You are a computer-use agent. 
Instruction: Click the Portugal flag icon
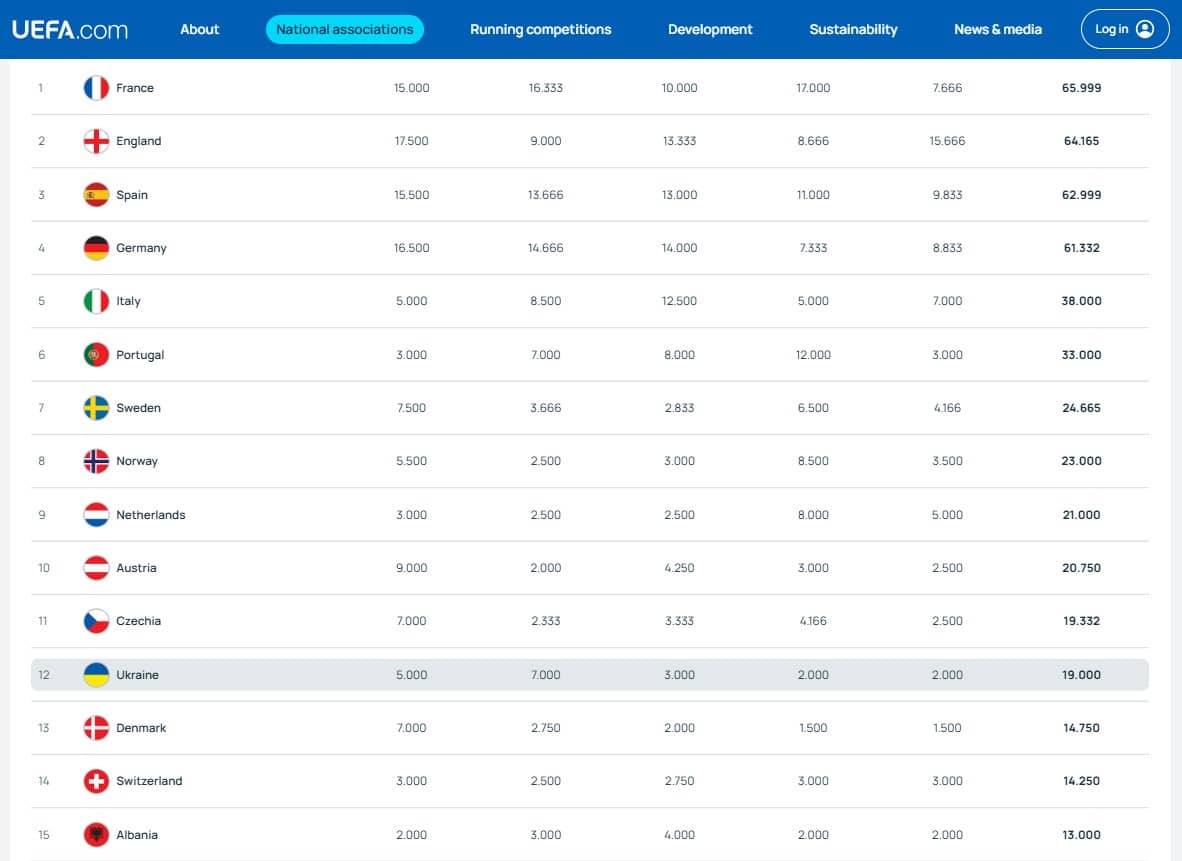pyautogui.click(x=96, y=354)
